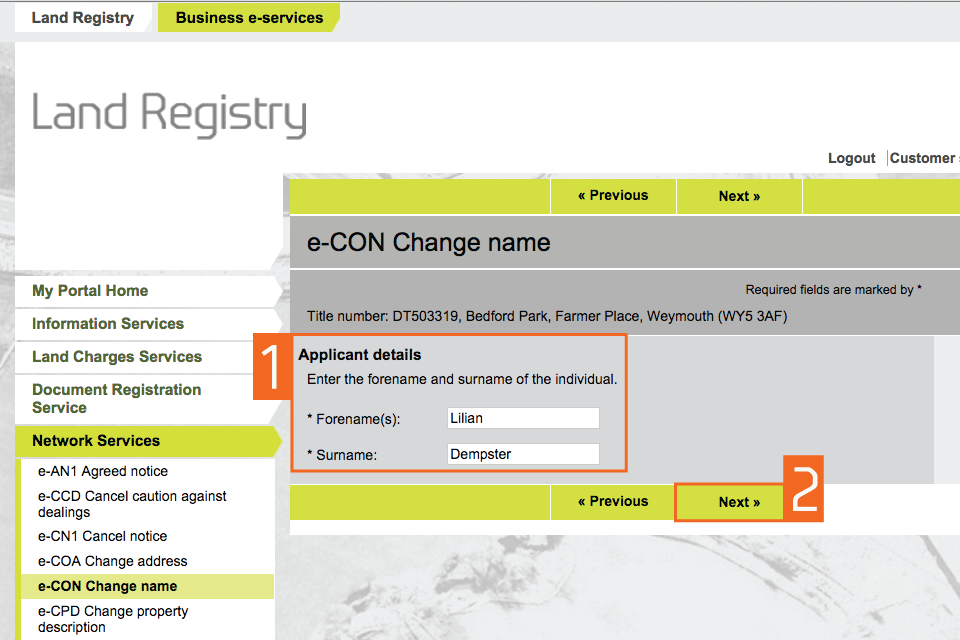Click the Logout link
960x640 pixels.
851,158
